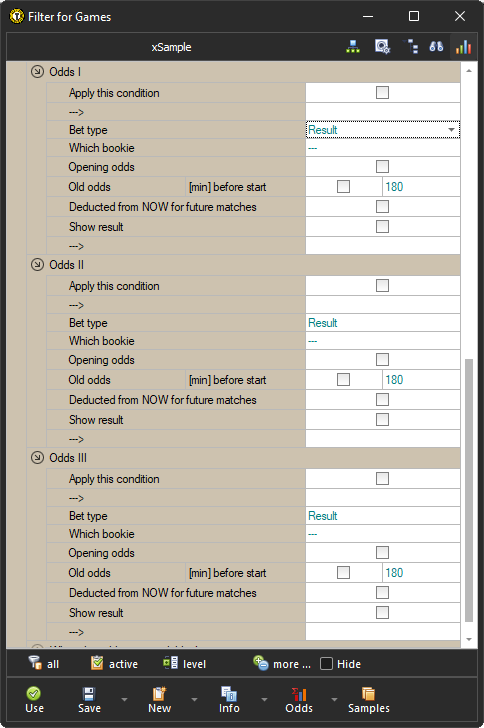Screen dimensions: 484x728
Task: Check Show result under Odds III
Action: [382, 613]
